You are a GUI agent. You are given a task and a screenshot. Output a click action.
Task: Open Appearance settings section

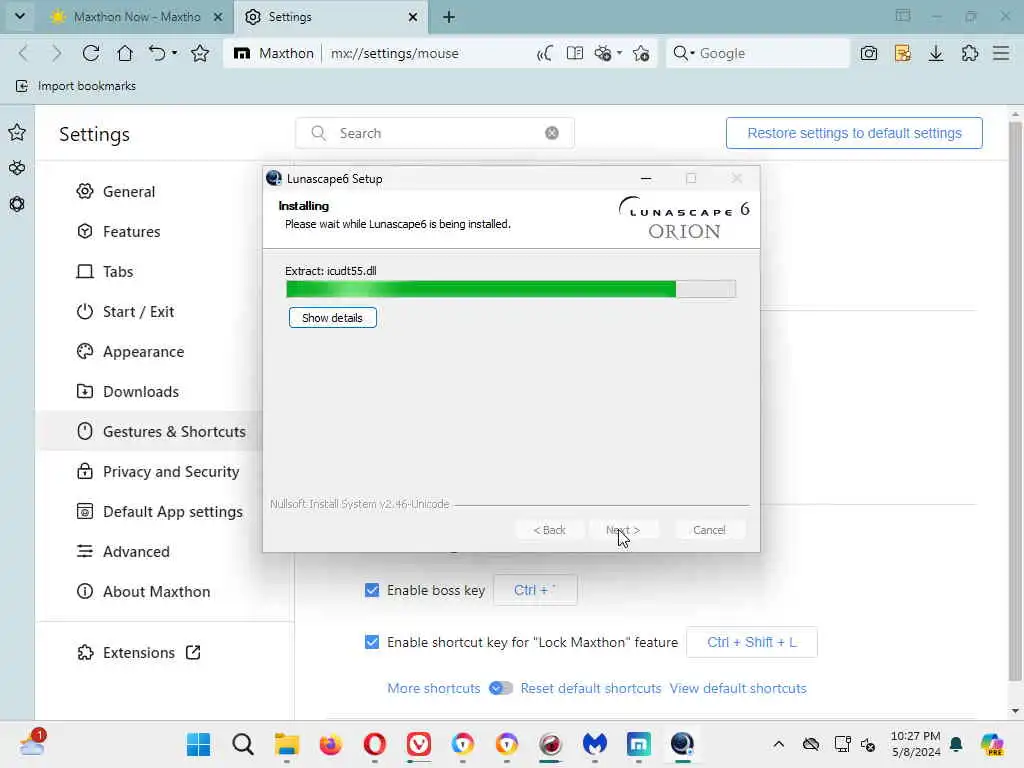(x=131, y=352)
